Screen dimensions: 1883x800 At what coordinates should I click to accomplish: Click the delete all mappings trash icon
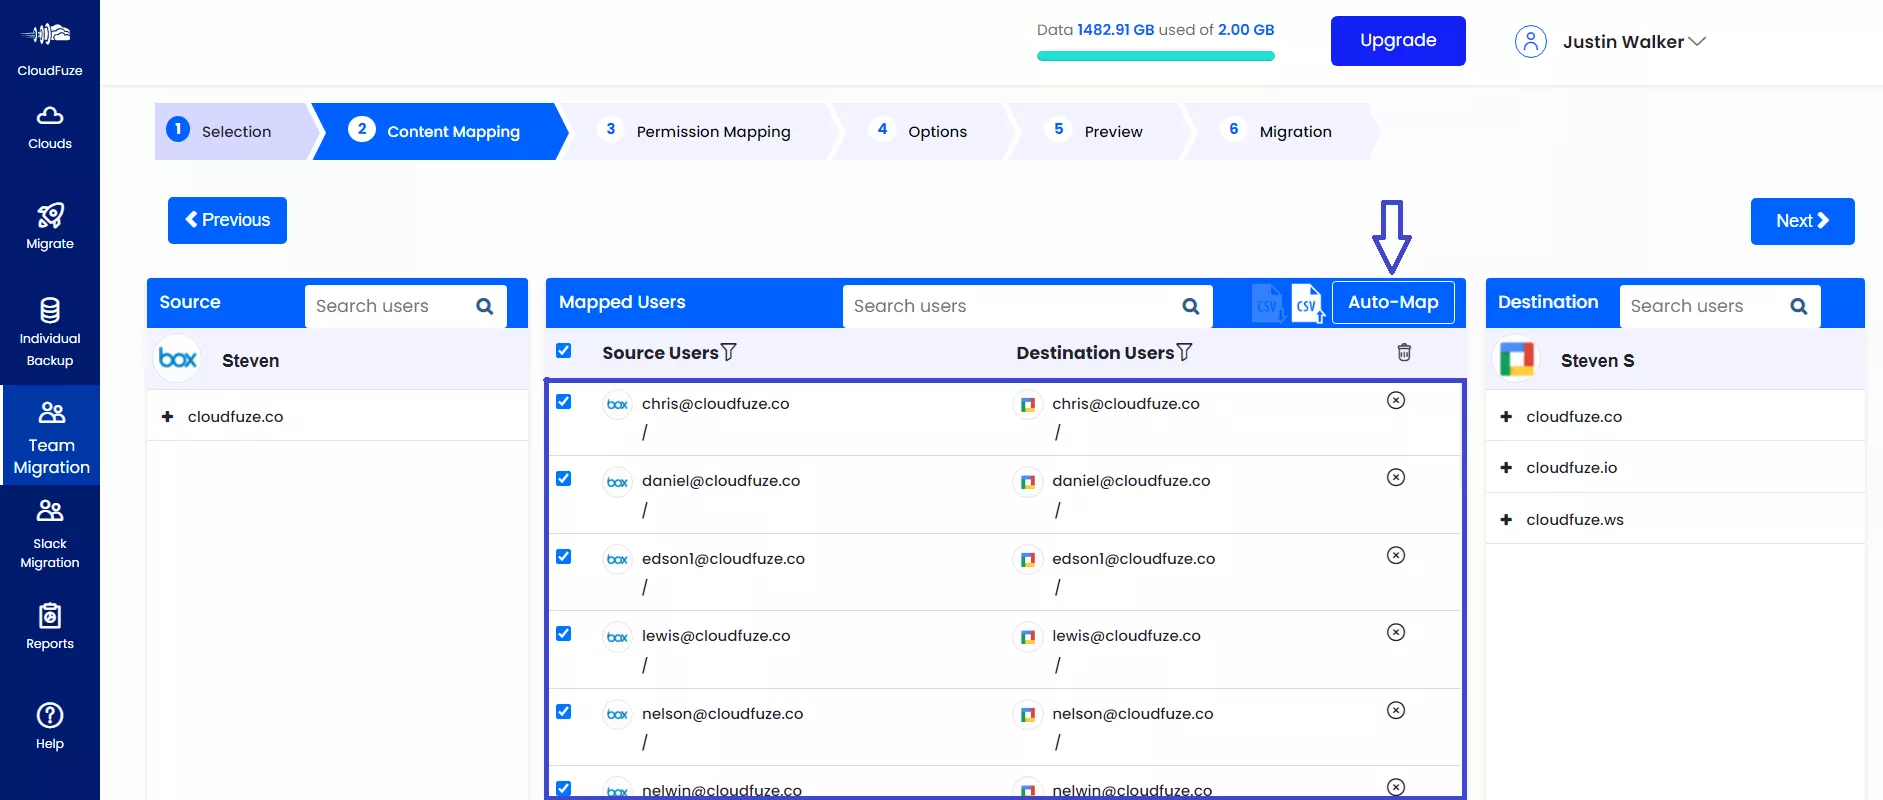point(1404,352)
